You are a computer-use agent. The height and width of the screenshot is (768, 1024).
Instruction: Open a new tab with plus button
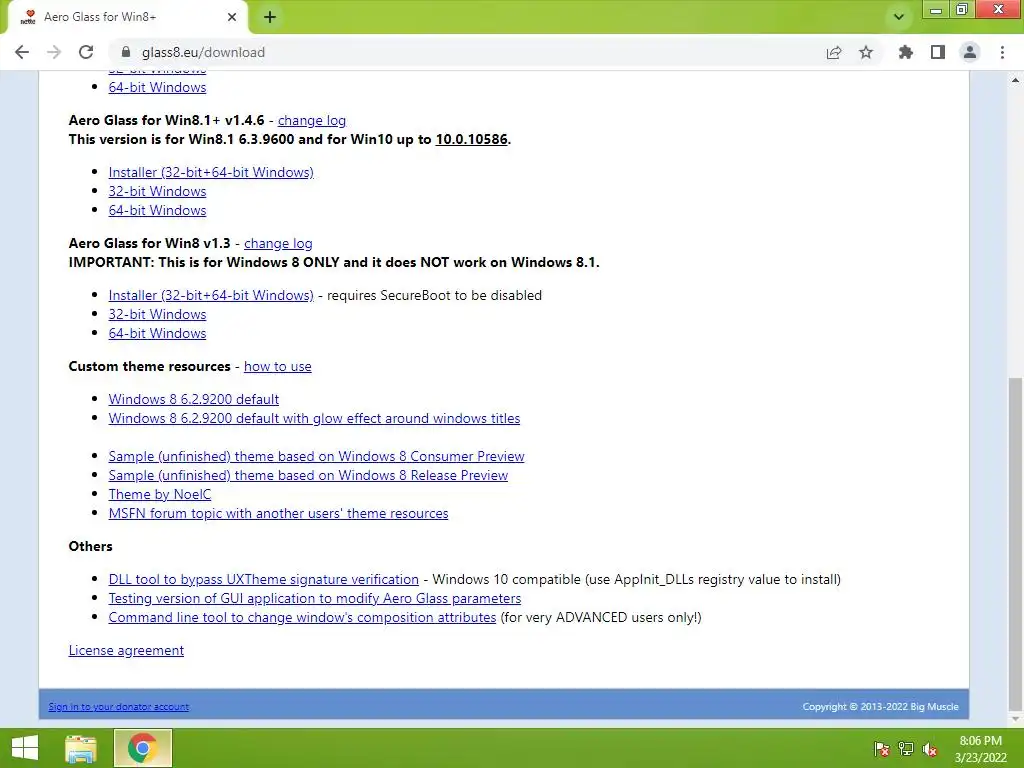[x=270, y=17]
